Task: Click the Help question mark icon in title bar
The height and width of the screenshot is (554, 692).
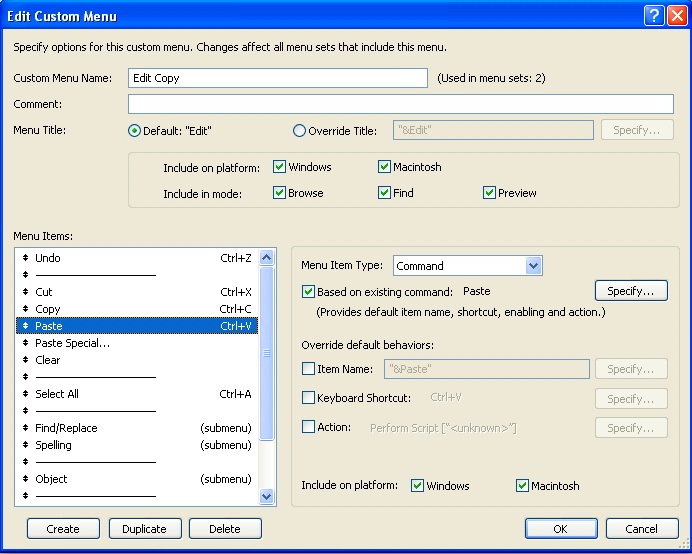Action: [x=653, y=16]
